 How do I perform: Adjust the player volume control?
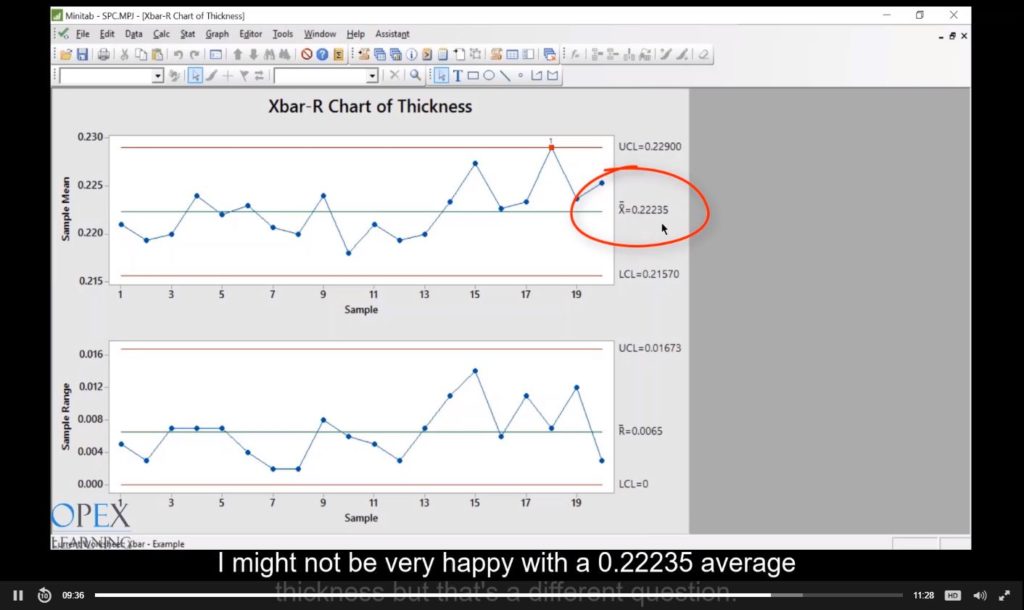(981, 594)
